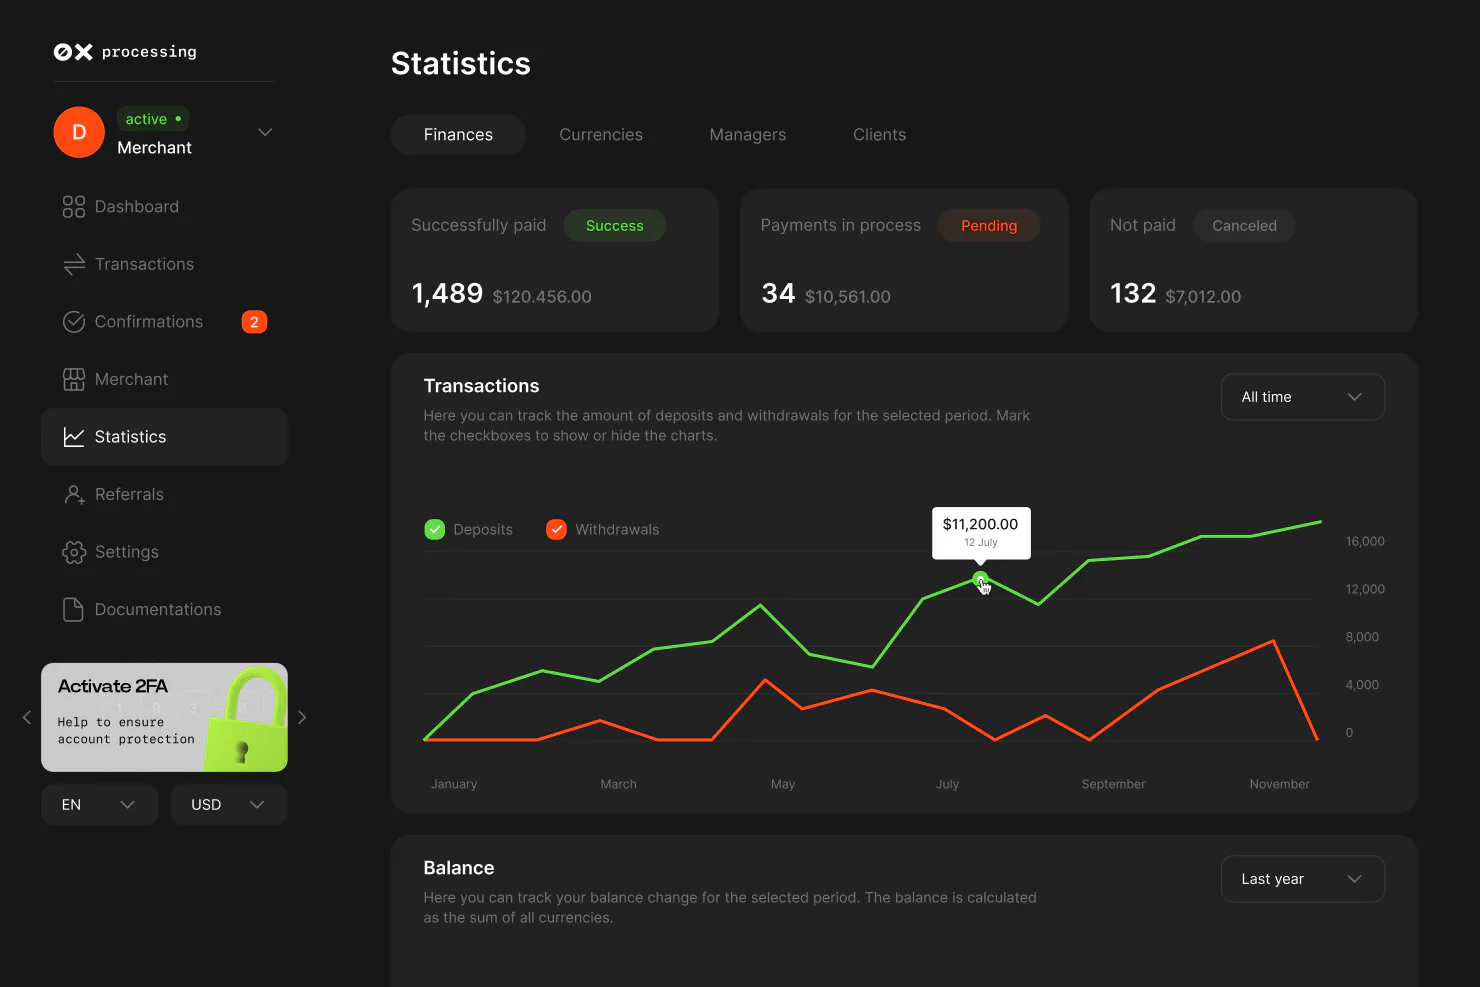Open the USD currency dropdown
This screenshot has width=1480, height=987.
(229, 805)
